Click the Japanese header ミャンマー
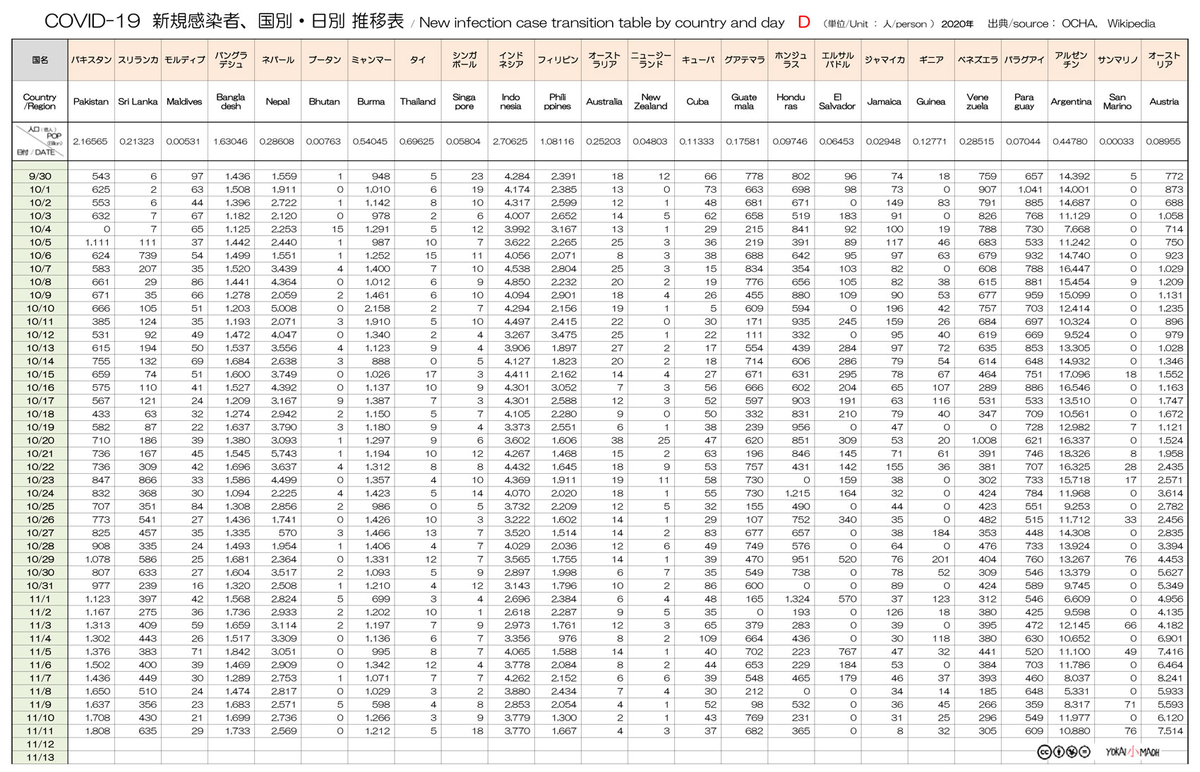Screen dimensions: 1200x772 click(x=369, y=61)
